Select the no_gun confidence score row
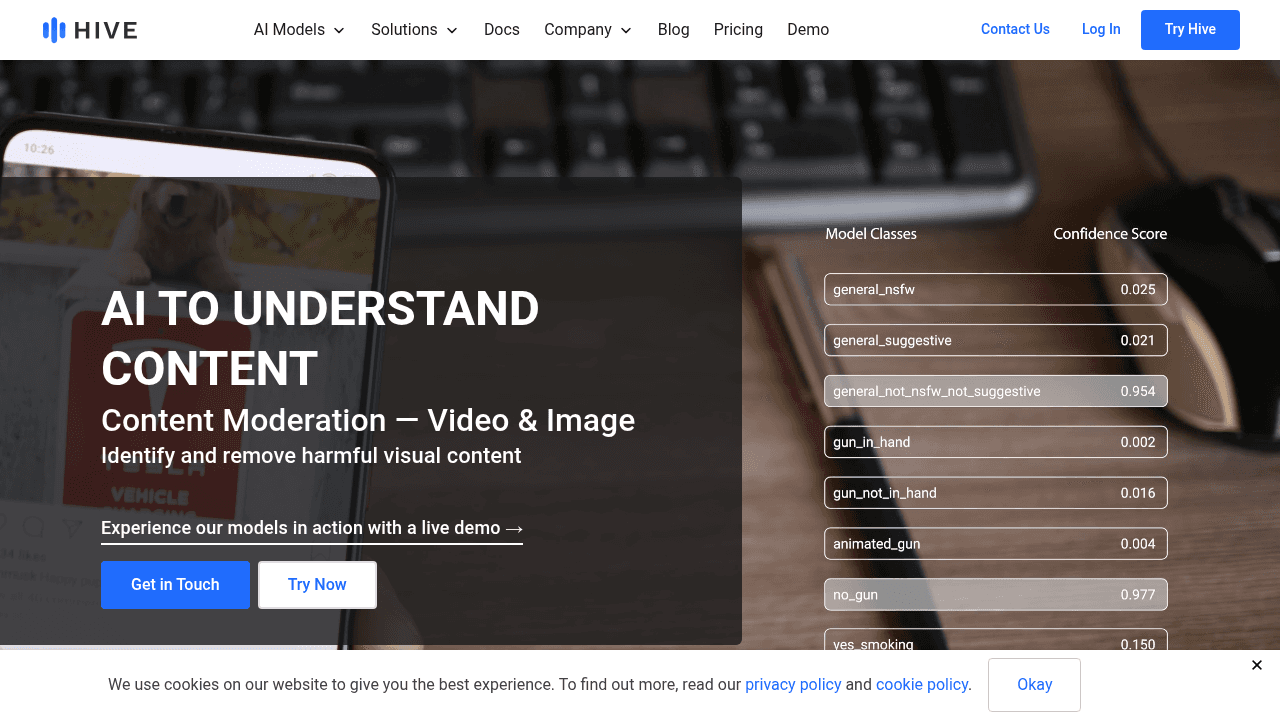The height and width of the screenshot is (720, 1280). 995,595
